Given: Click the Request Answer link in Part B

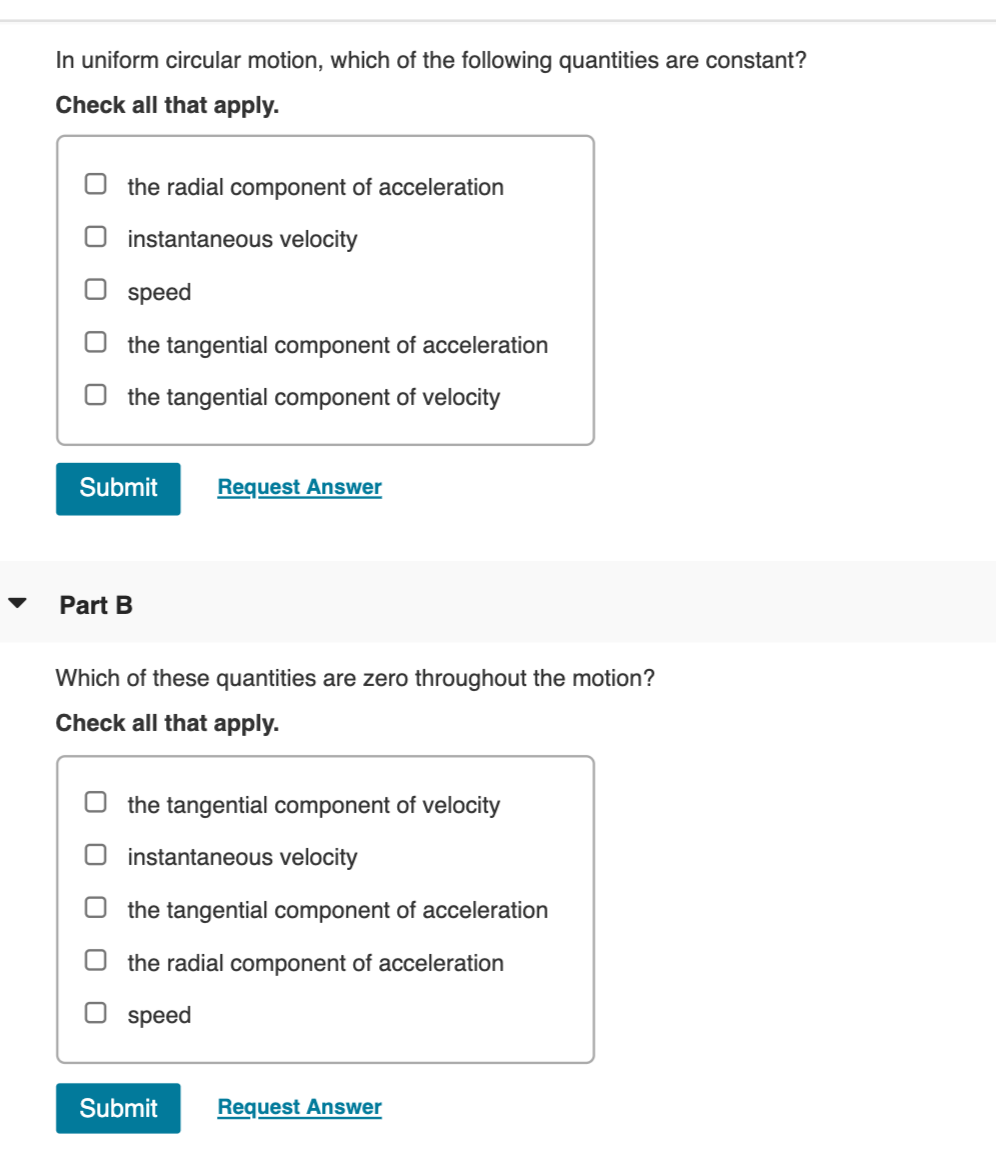Looking at the screenshot, I should point(299,1108).
